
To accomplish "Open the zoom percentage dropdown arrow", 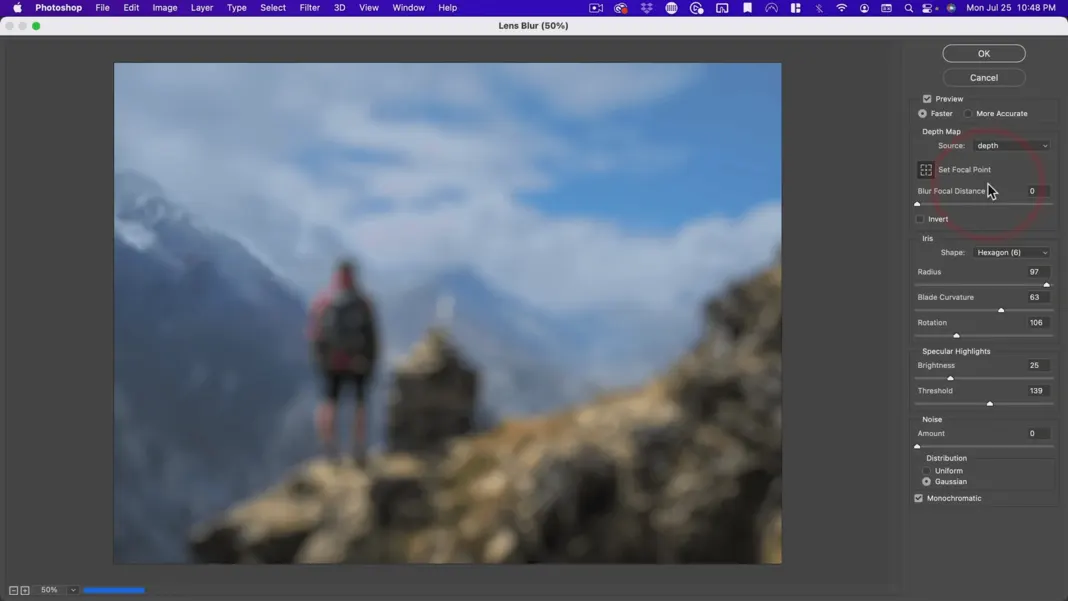I will (73, 590).
